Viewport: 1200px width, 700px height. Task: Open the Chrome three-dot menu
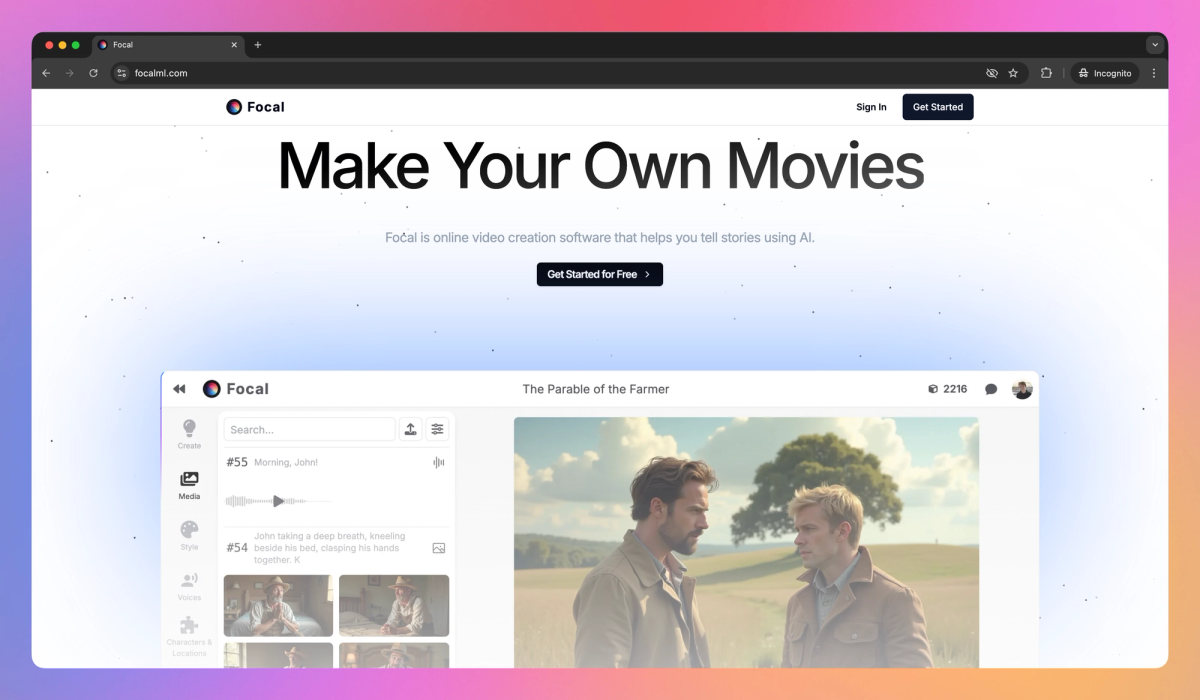[1154, 73]
